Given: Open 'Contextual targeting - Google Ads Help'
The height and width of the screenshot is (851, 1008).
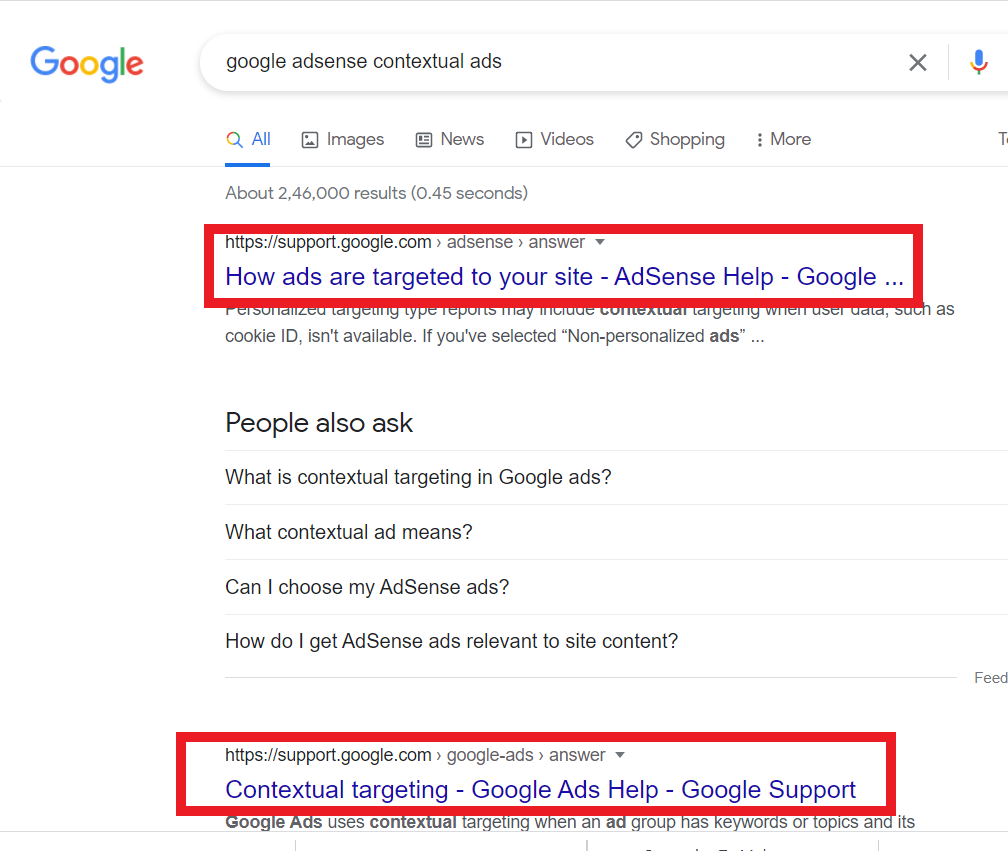Looking at the screenshot, I should click(x=540, y=789).
